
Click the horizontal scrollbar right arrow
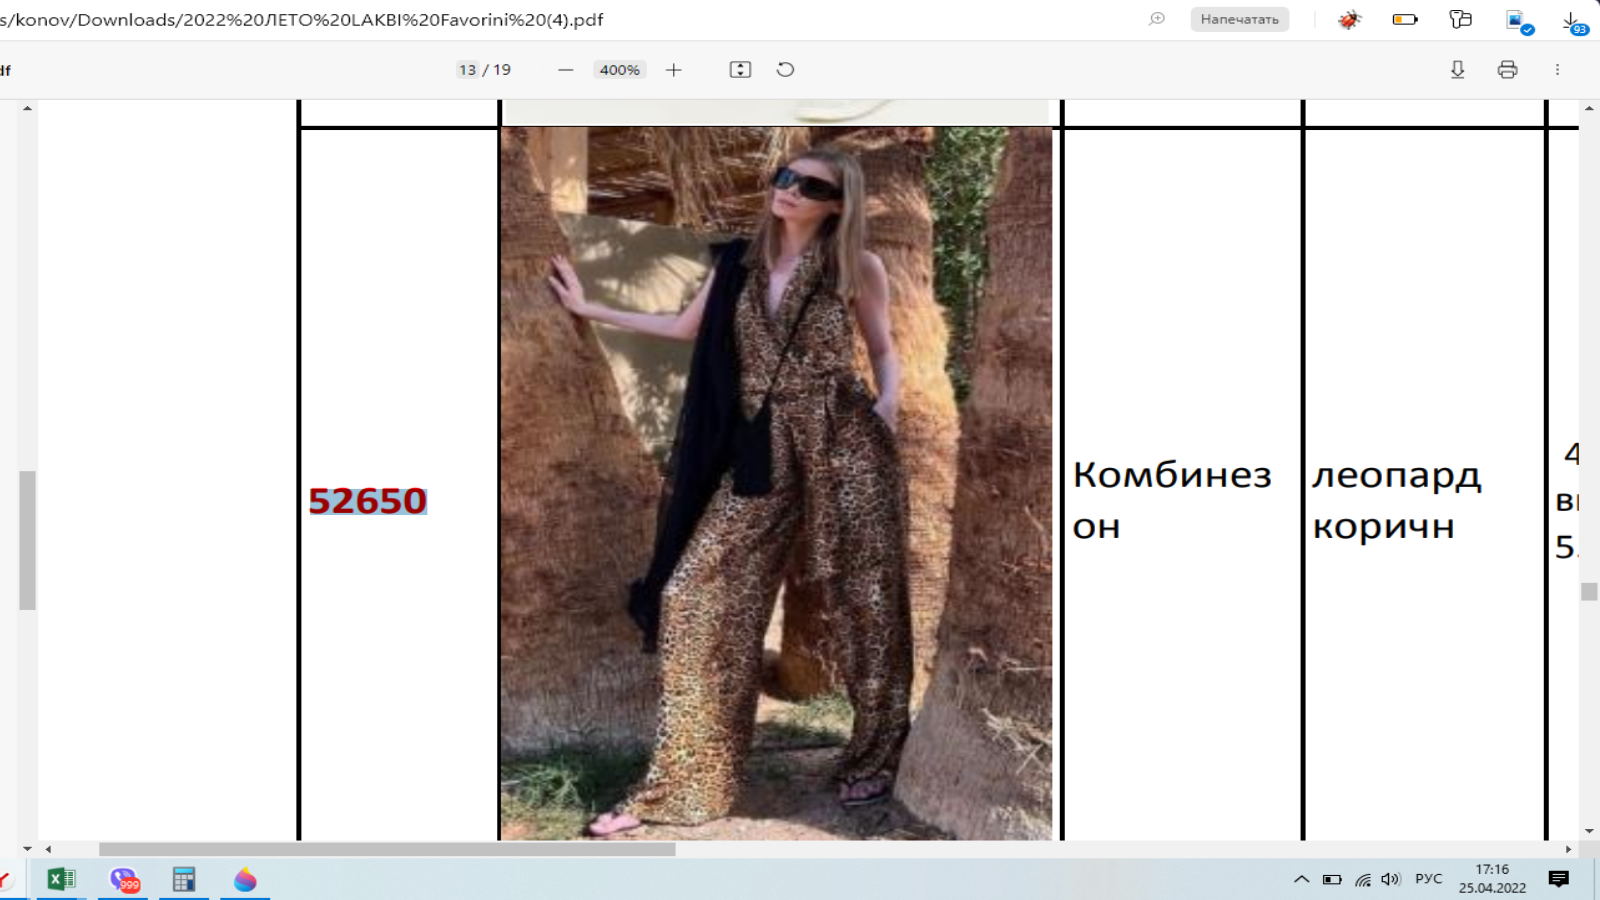pyautogui.click(x=1568, y=849)
